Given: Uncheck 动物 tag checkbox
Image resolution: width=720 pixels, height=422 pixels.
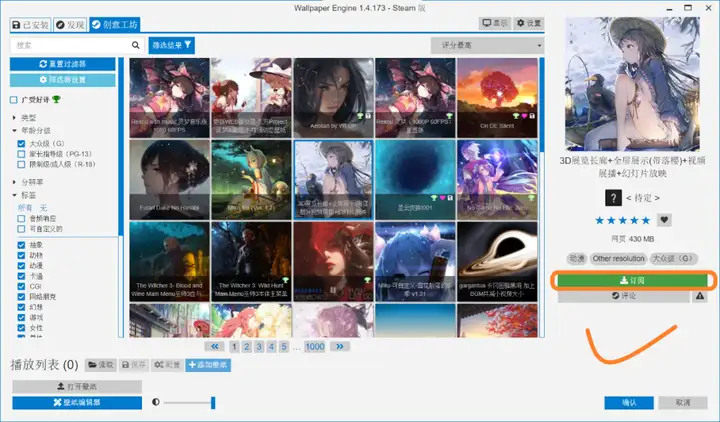Looking at the screenshot, I should pos(21,255).
